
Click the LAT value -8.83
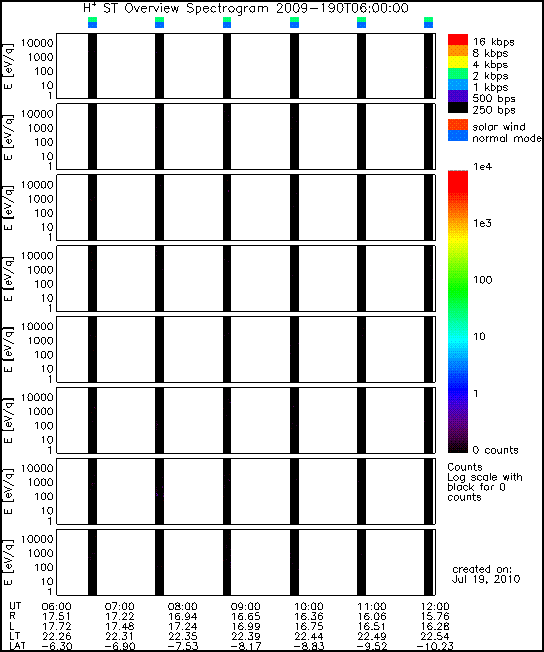click(307, 647)
